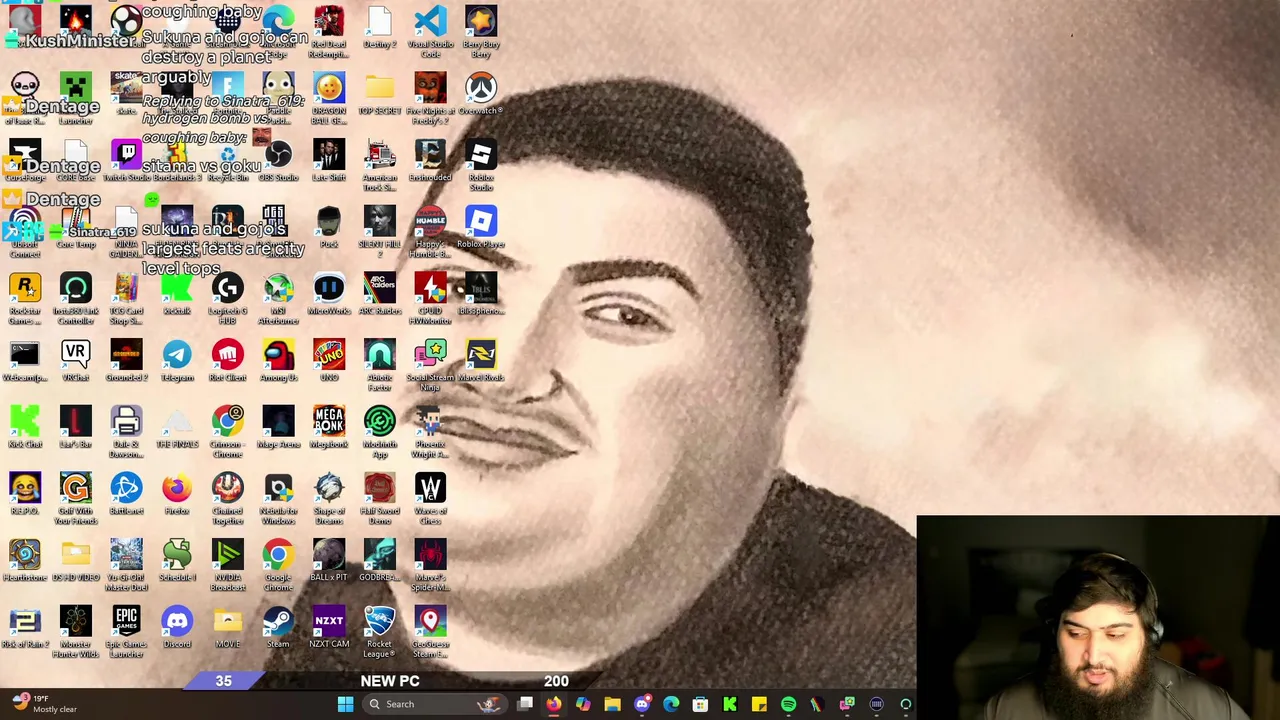Image resolution: width=1280 pixels, height=720 pixels.
Task: Launch the Puck game icon
Action: [x=329, y=228]
